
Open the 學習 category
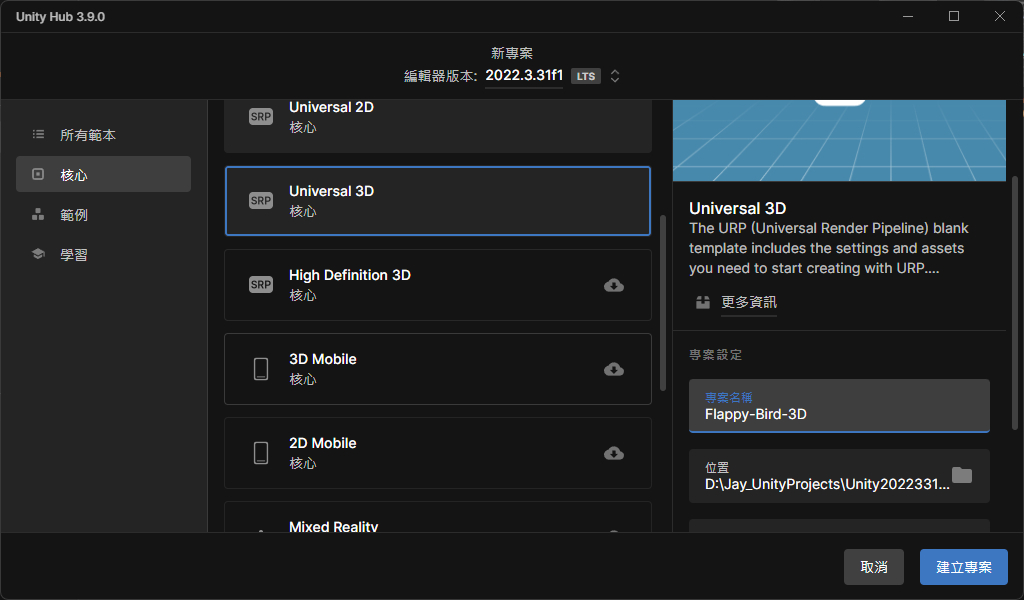click(x=103, y=255)
